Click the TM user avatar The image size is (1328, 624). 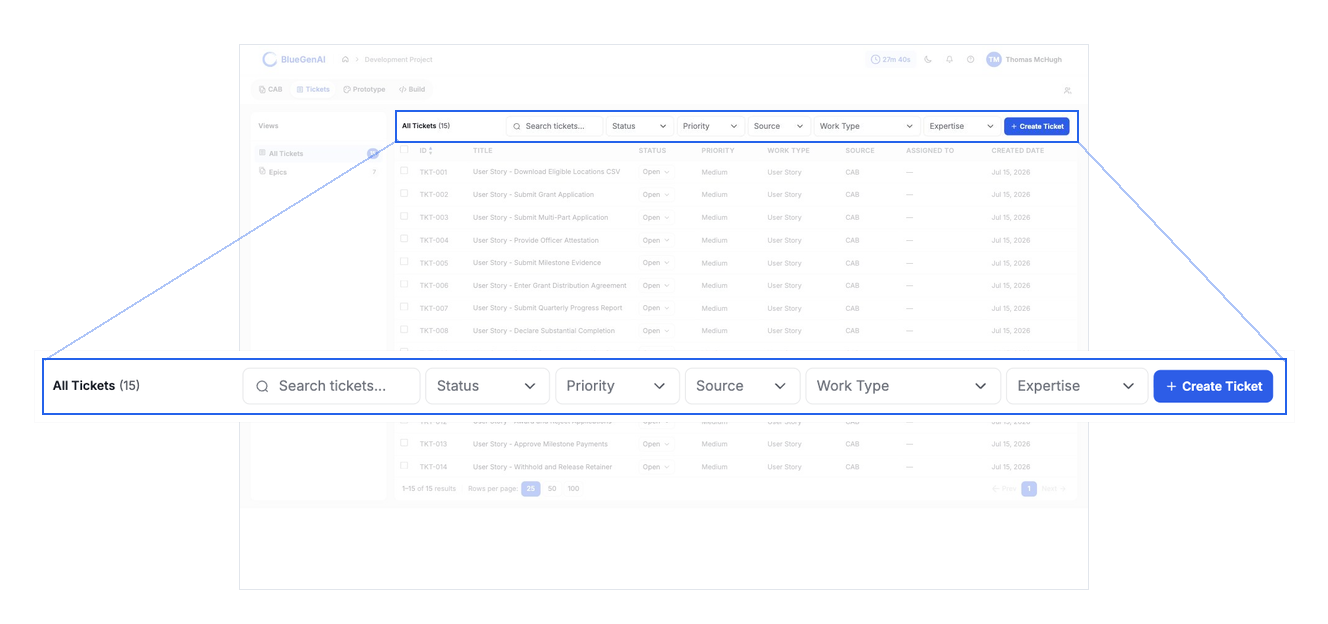click(993, 60)
